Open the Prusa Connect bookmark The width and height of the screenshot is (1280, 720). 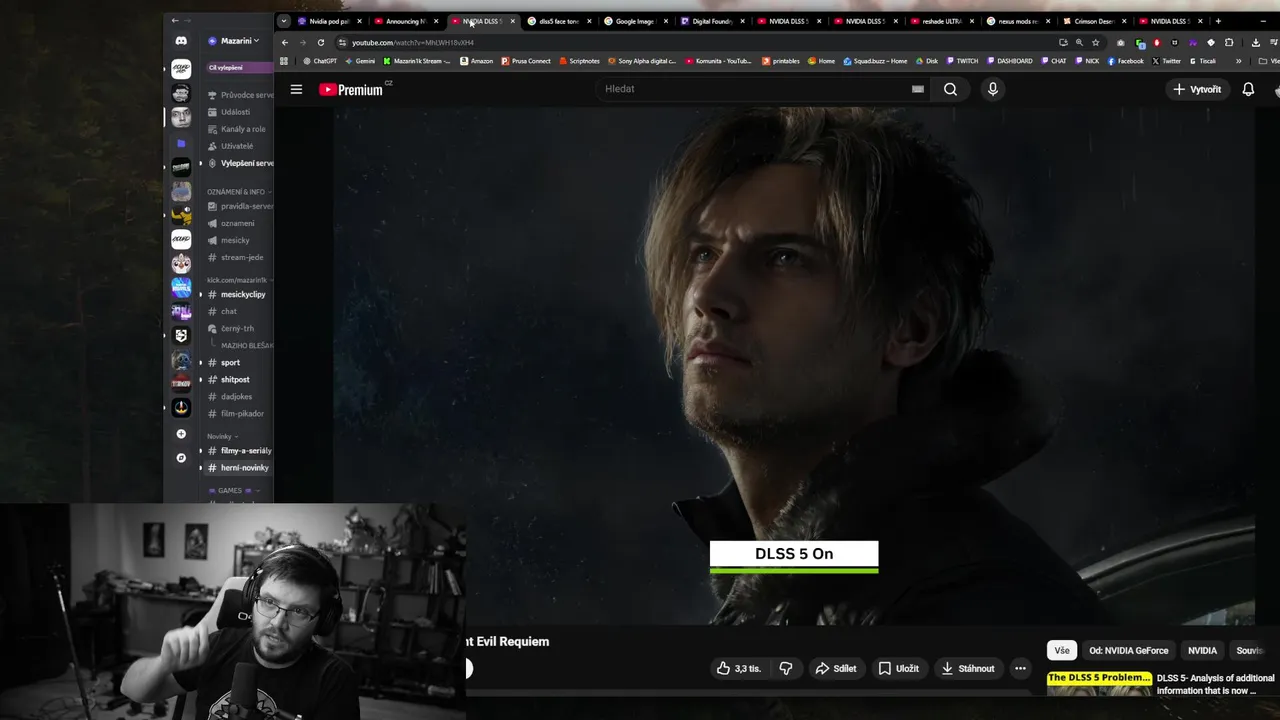click(525, 61)
